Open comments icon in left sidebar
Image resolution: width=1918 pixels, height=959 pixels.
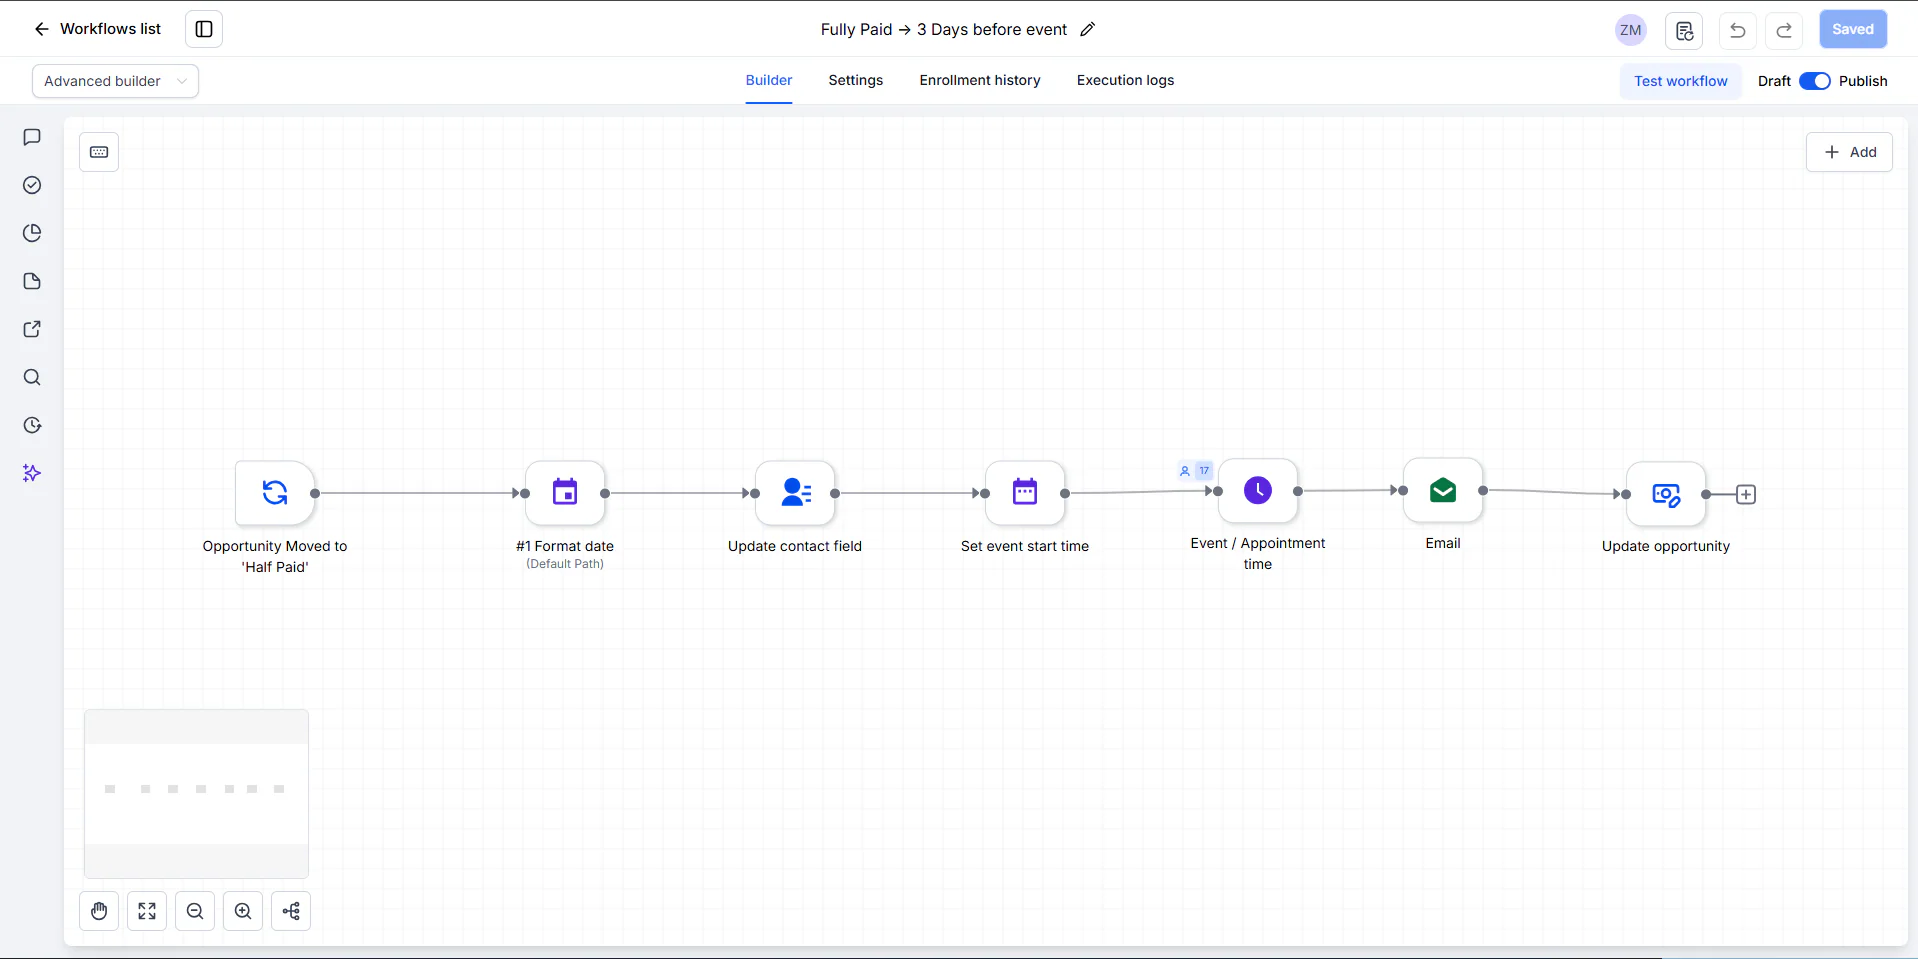pyautogui.click(x=32, y=137)
